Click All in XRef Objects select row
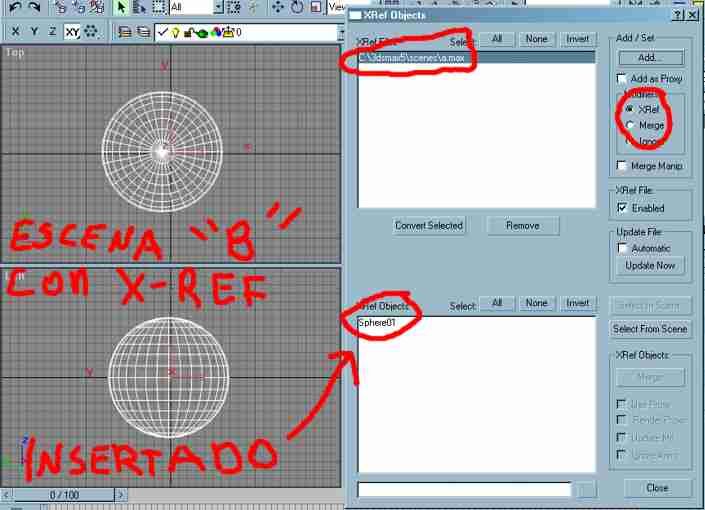This screenshot has height=510, width=705. click(497, 303)
